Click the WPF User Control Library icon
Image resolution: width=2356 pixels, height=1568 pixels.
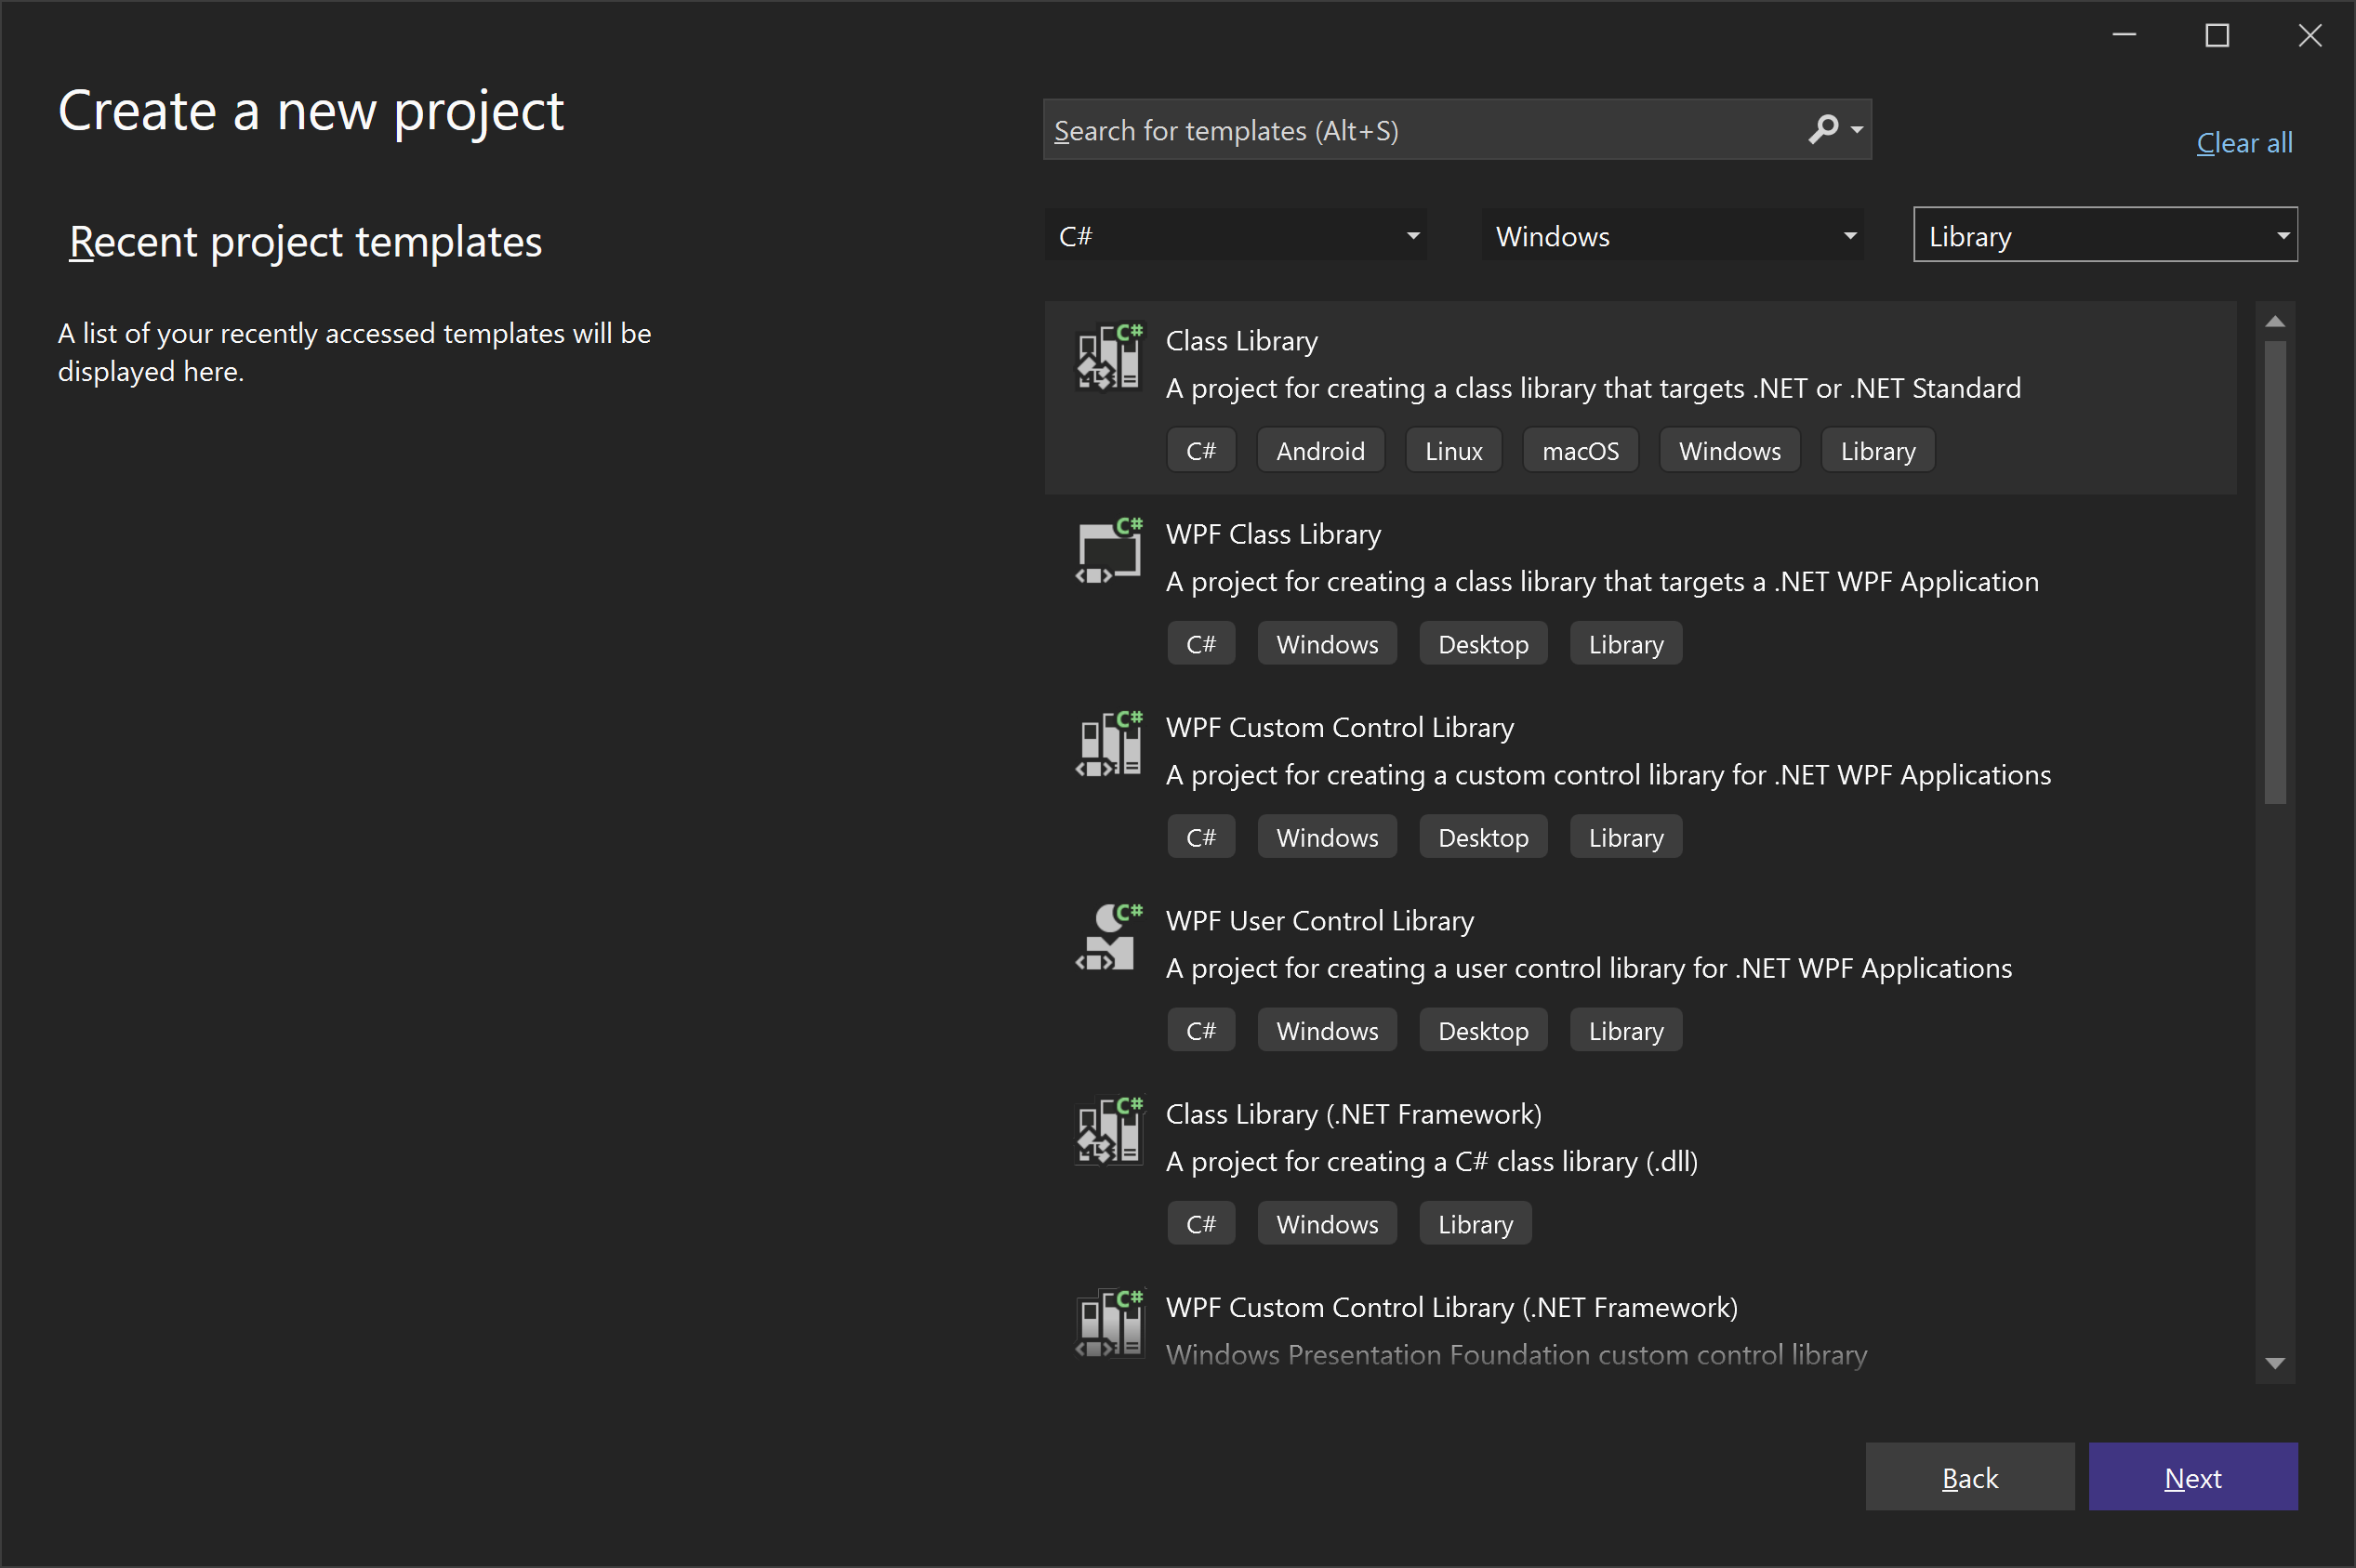tap(1109, 936)
